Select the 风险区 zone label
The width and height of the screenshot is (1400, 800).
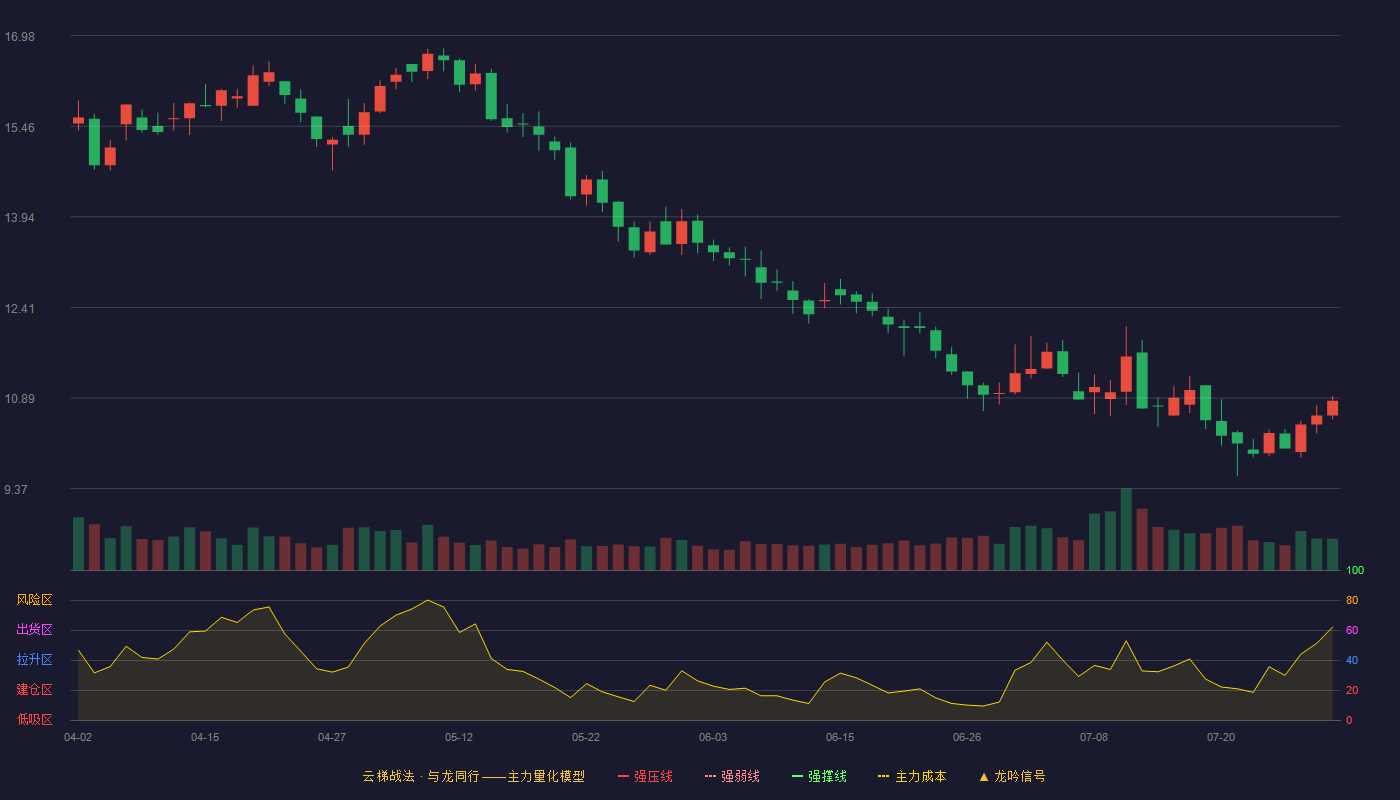[x=34, y=600]
